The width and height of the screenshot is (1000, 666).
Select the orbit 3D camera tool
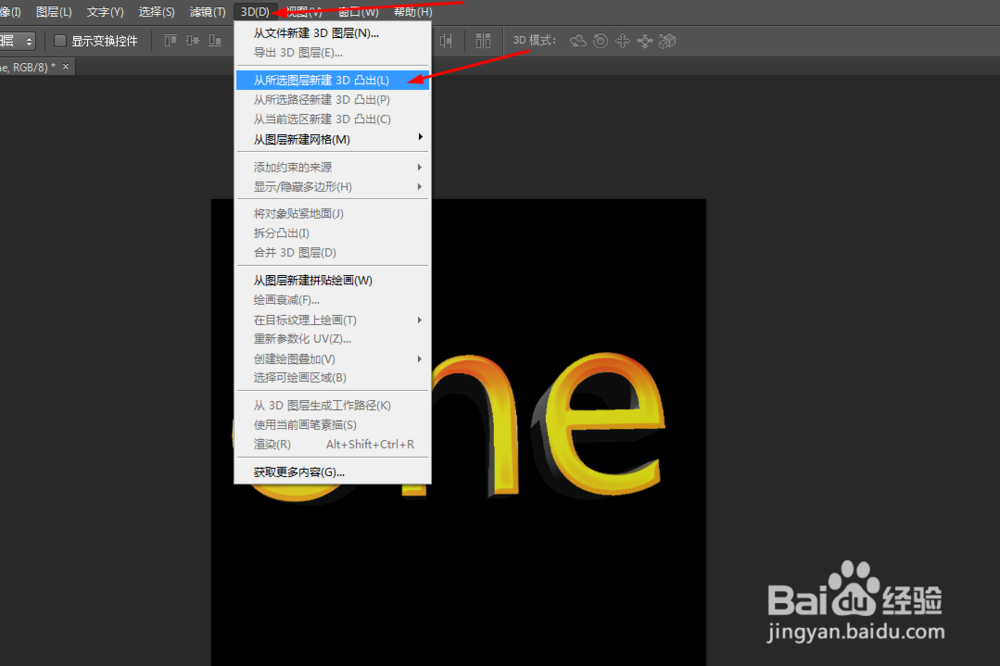pos(578,41)
